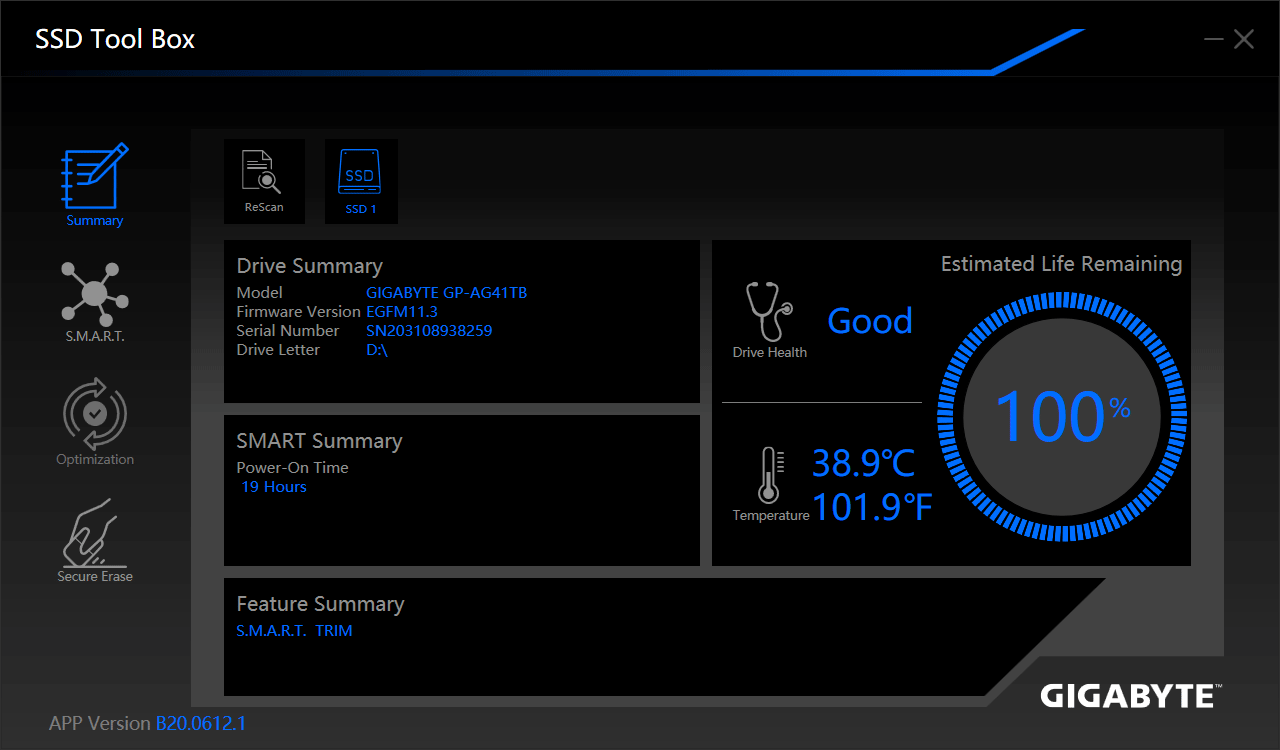This screenshot has height=750, width=1280.
Task: Click the Optimization label in sidebar
Action: point(95,460)
